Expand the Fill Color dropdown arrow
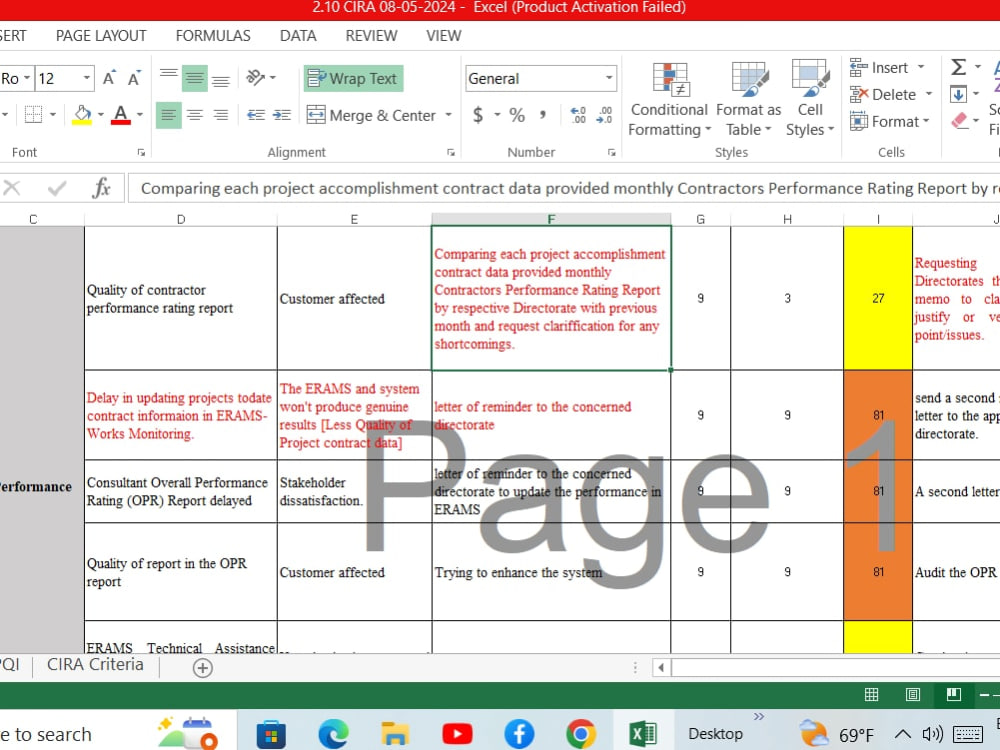 coord(101,115)
